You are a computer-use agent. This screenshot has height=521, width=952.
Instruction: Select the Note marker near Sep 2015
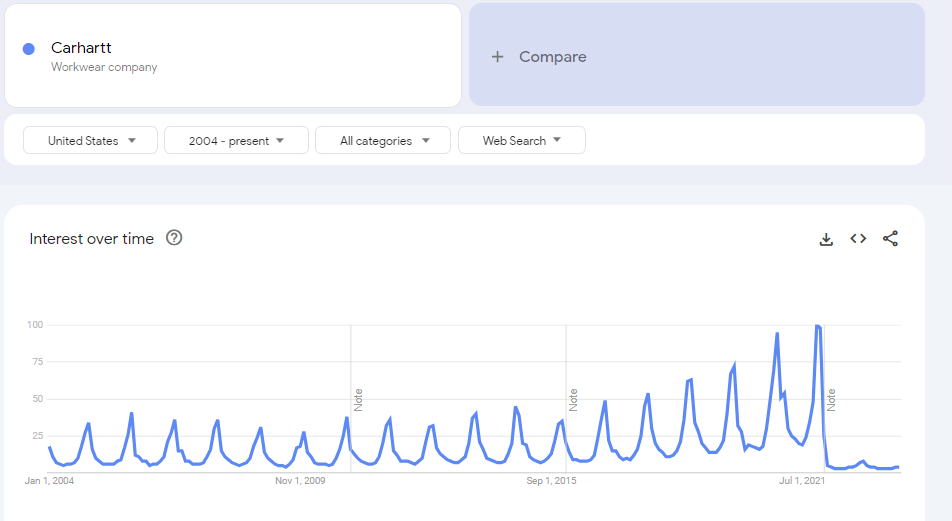pos(574,400)
